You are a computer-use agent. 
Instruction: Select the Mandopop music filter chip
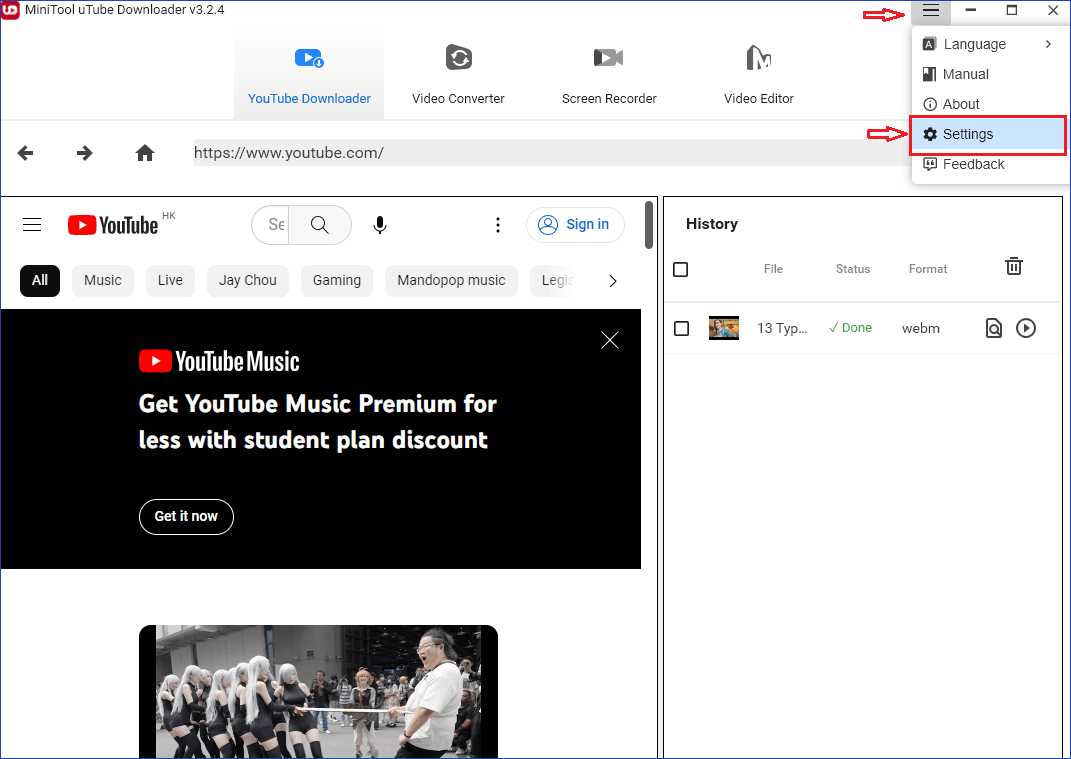point(451,281)
